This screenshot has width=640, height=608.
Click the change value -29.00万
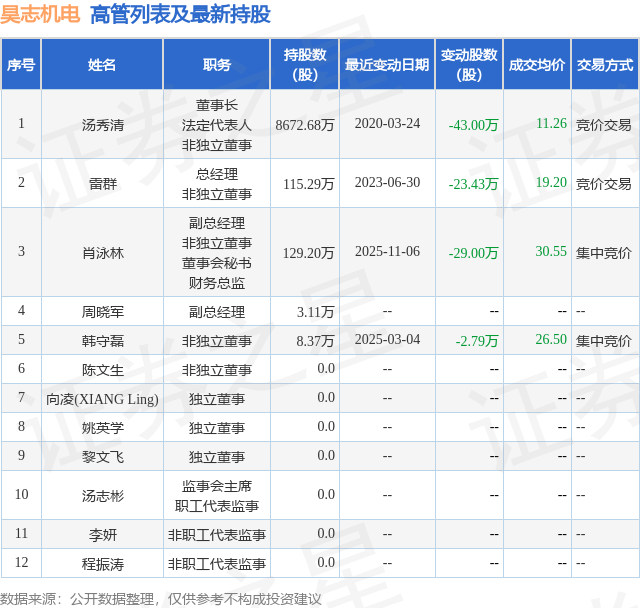click(x=473, y=253)
